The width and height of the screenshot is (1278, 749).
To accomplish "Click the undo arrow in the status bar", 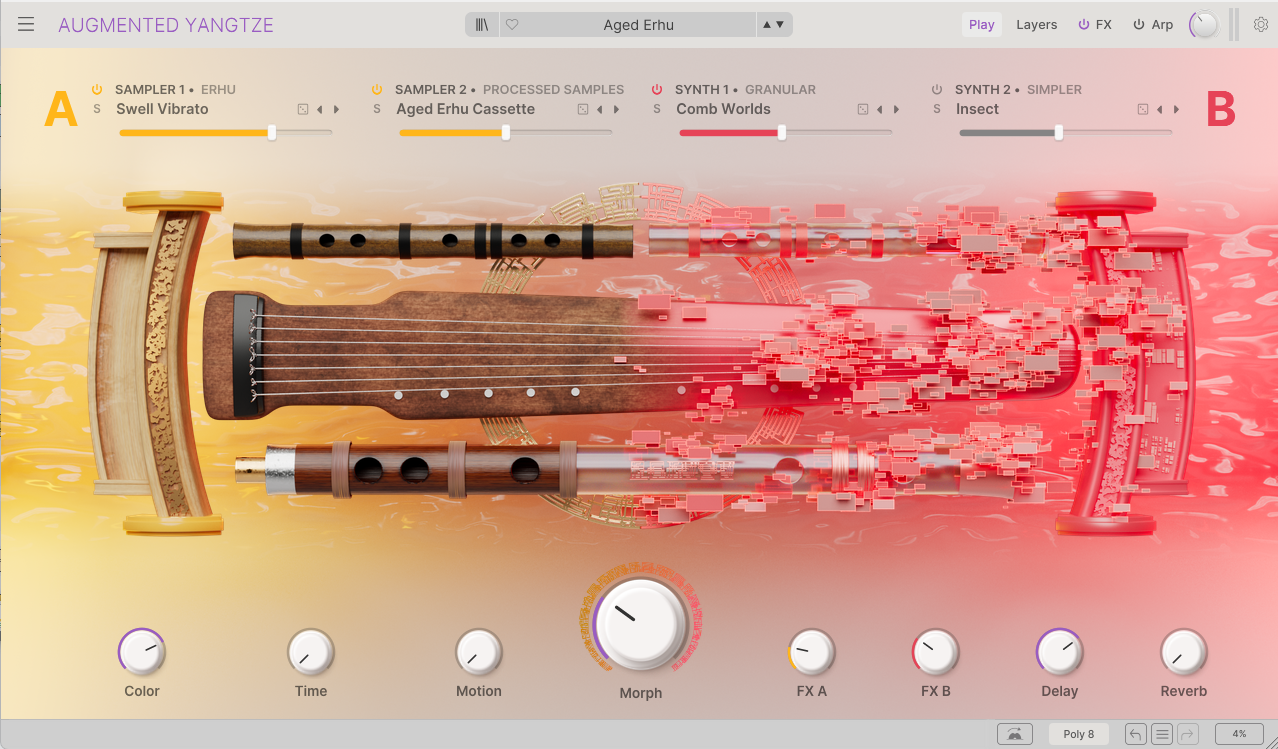I will [x=1135, y=734].
